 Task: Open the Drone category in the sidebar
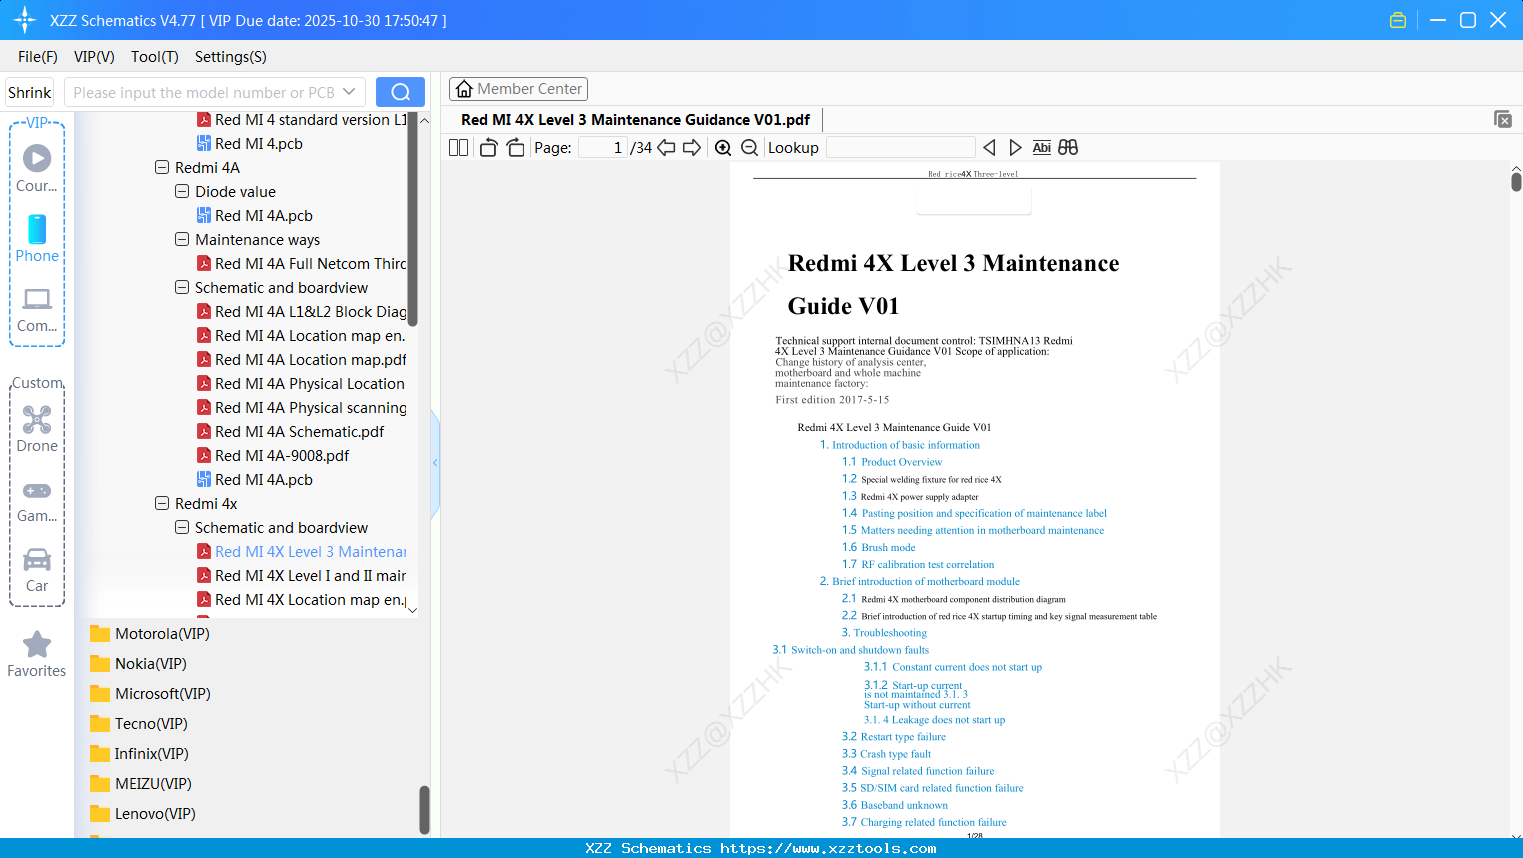pos(37,429)
